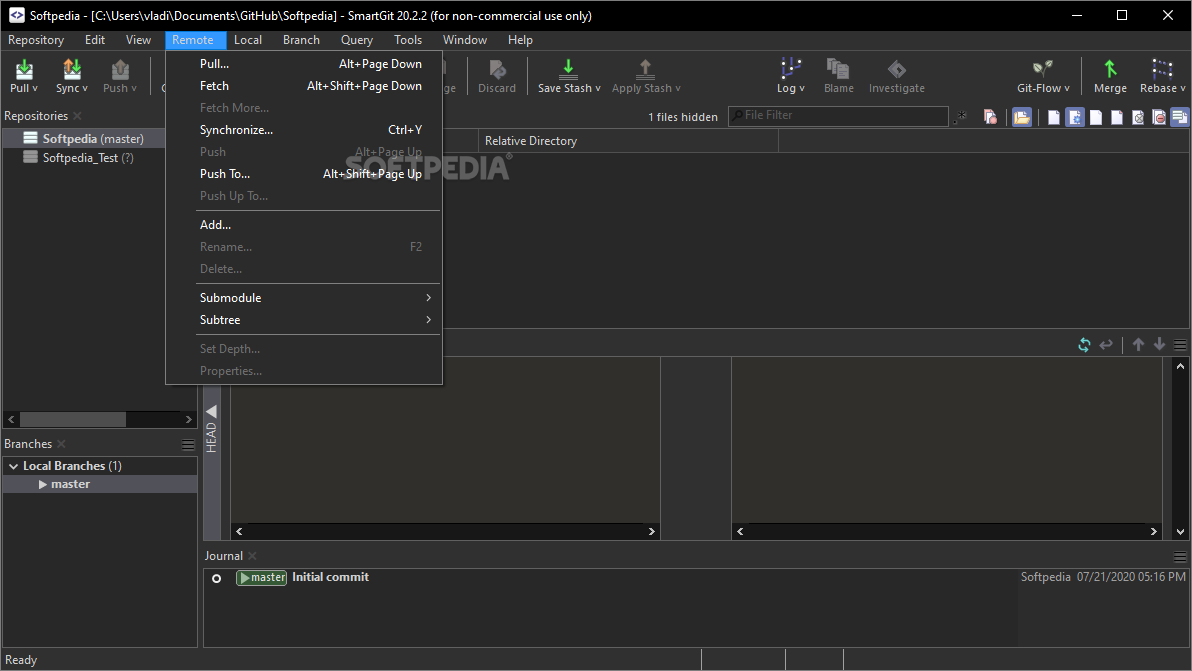Open the Branch menu
This screenshot has height=671, width=1192.
301,40
